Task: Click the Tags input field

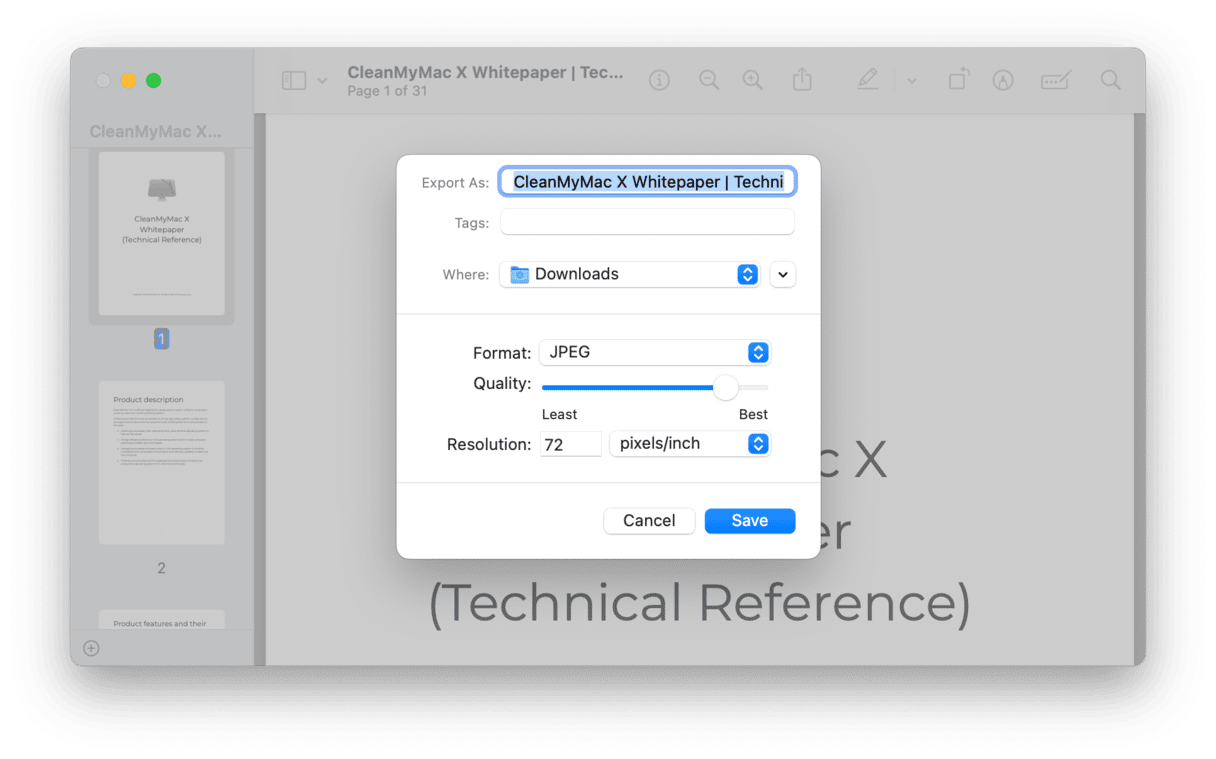Action: 648,223
